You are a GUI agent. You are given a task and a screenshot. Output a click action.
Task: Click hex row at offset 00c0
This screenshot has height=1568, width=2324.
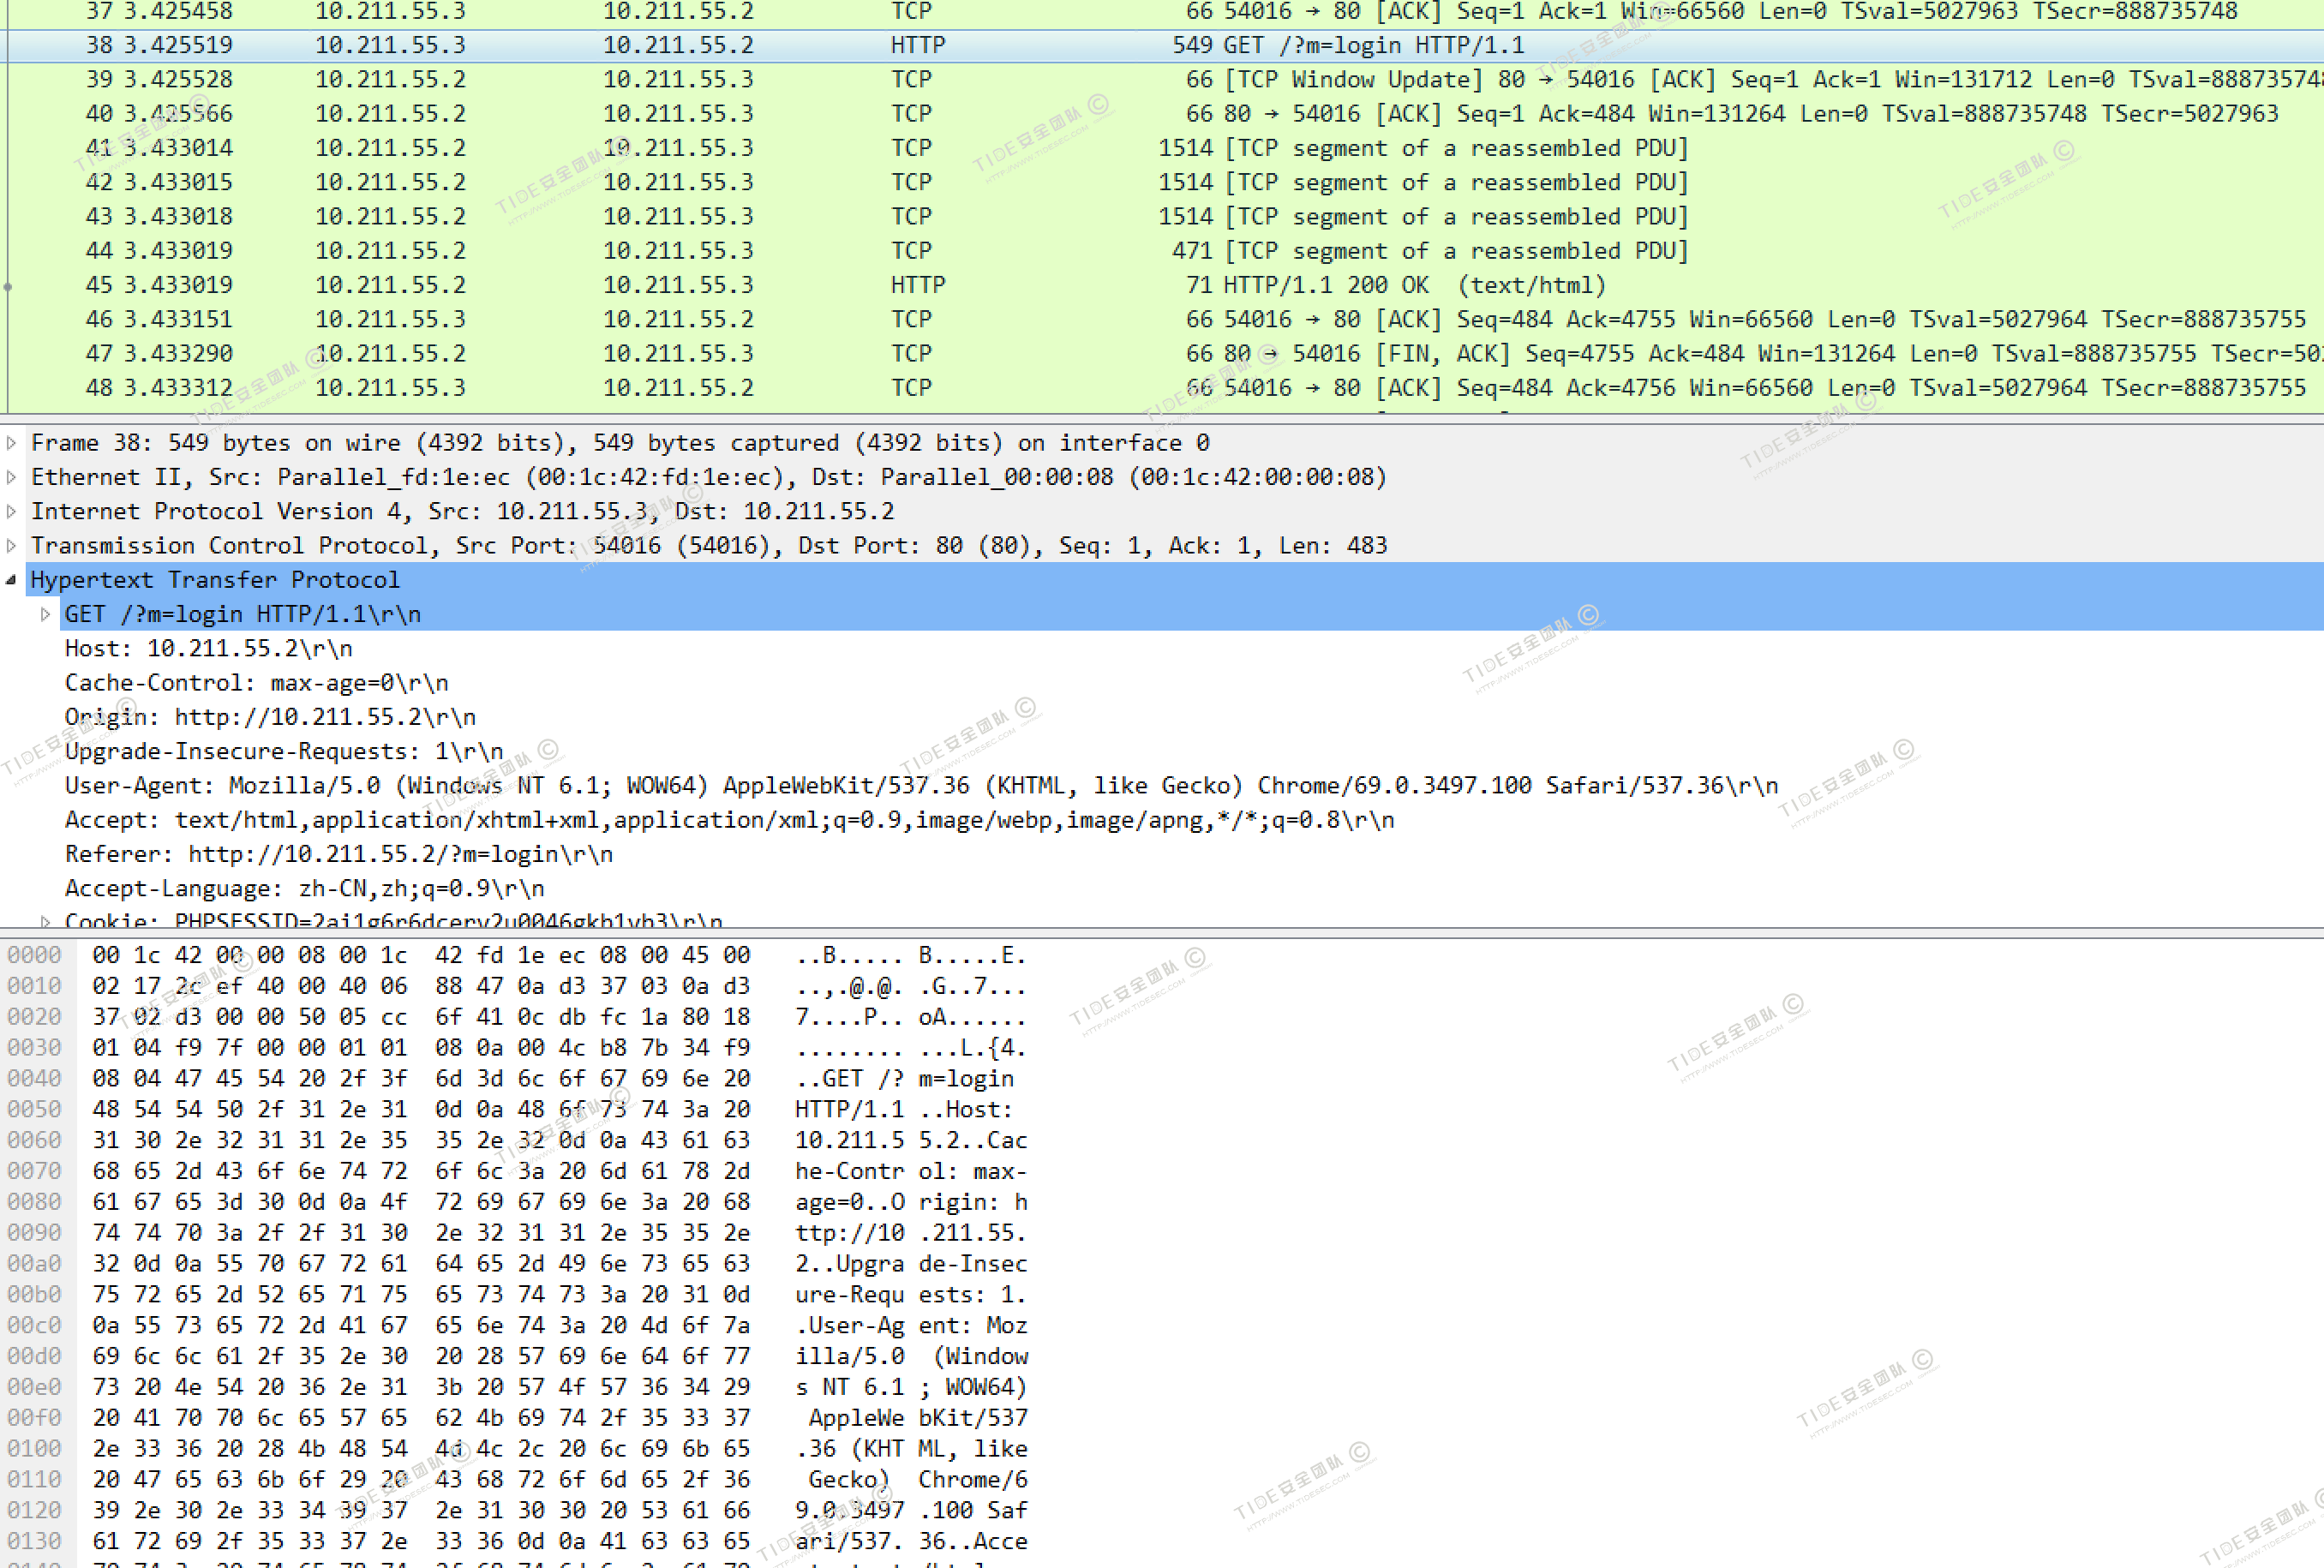click(x=420, y=1326)
